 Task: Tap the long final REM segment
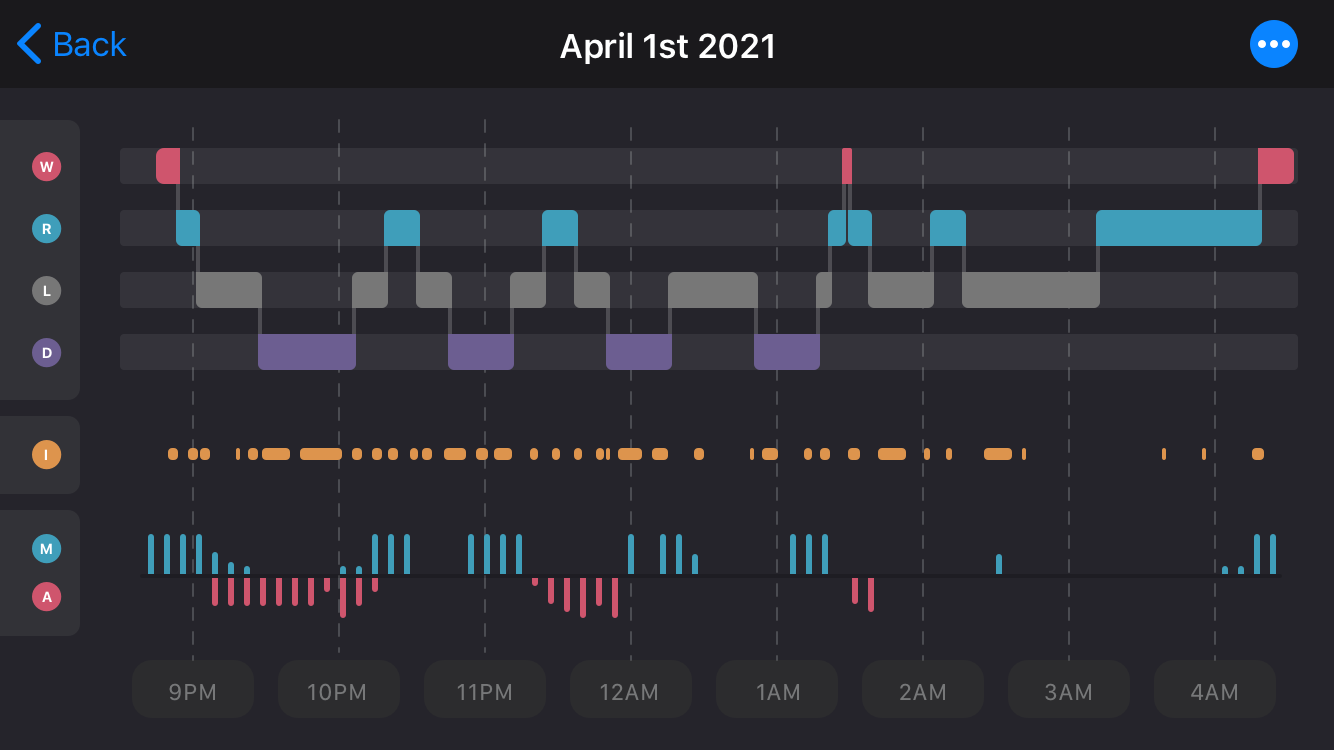1178,228
